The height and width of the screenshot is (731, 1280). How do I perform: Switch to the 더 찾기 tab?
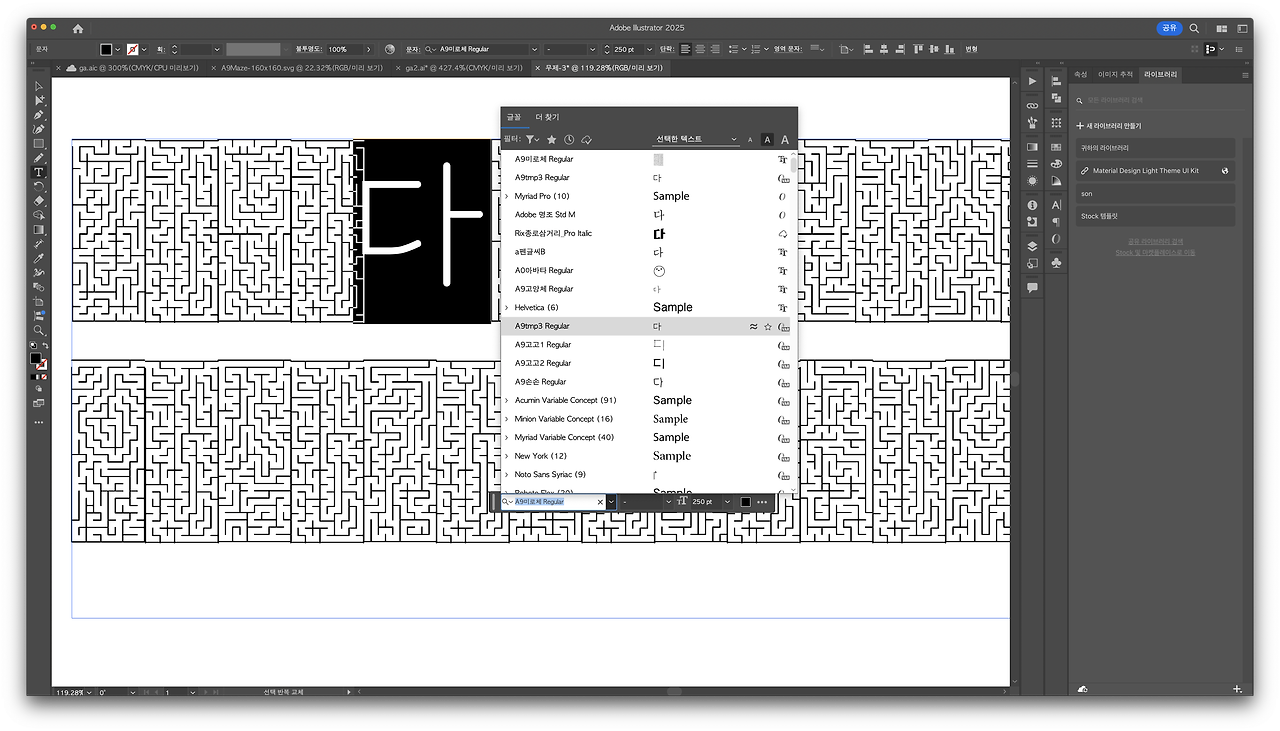[x=547, y=117]
